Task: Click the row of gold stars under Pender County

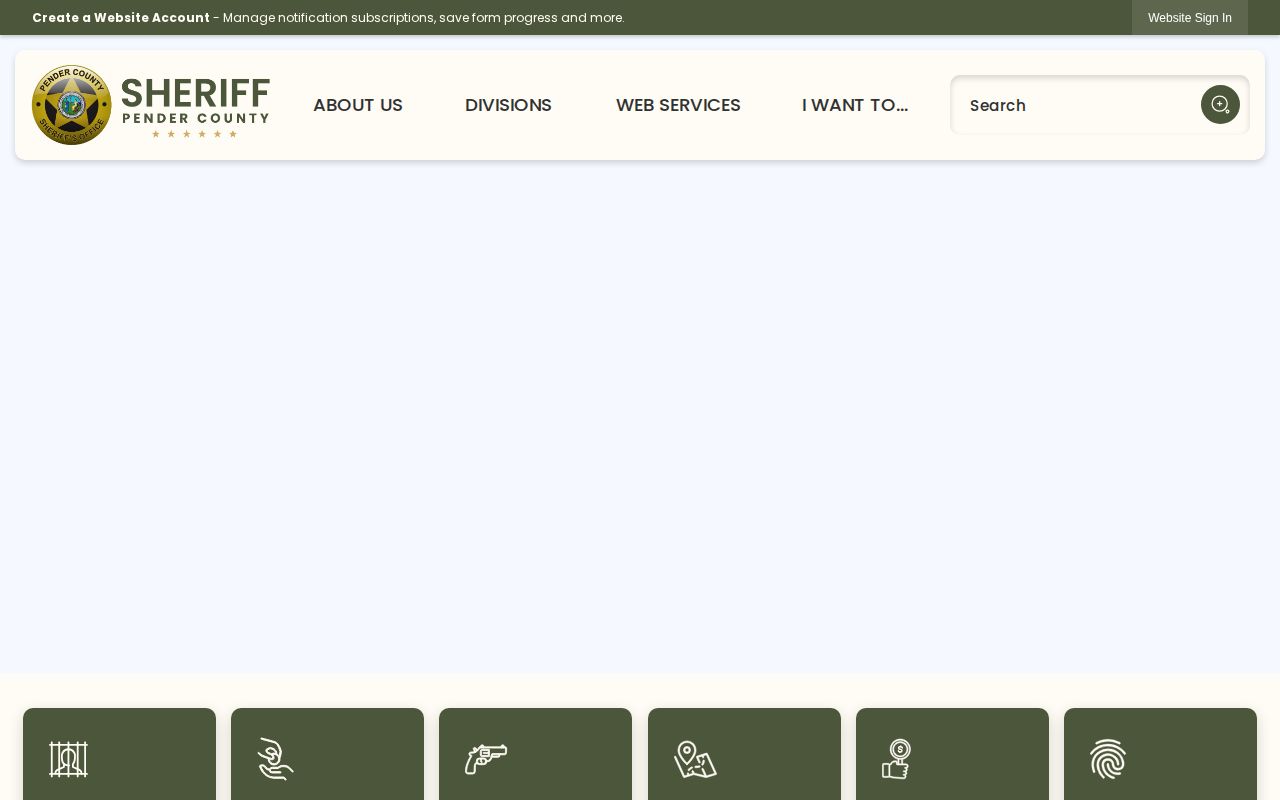Action: pyautogui.click(x=195, y=134)
